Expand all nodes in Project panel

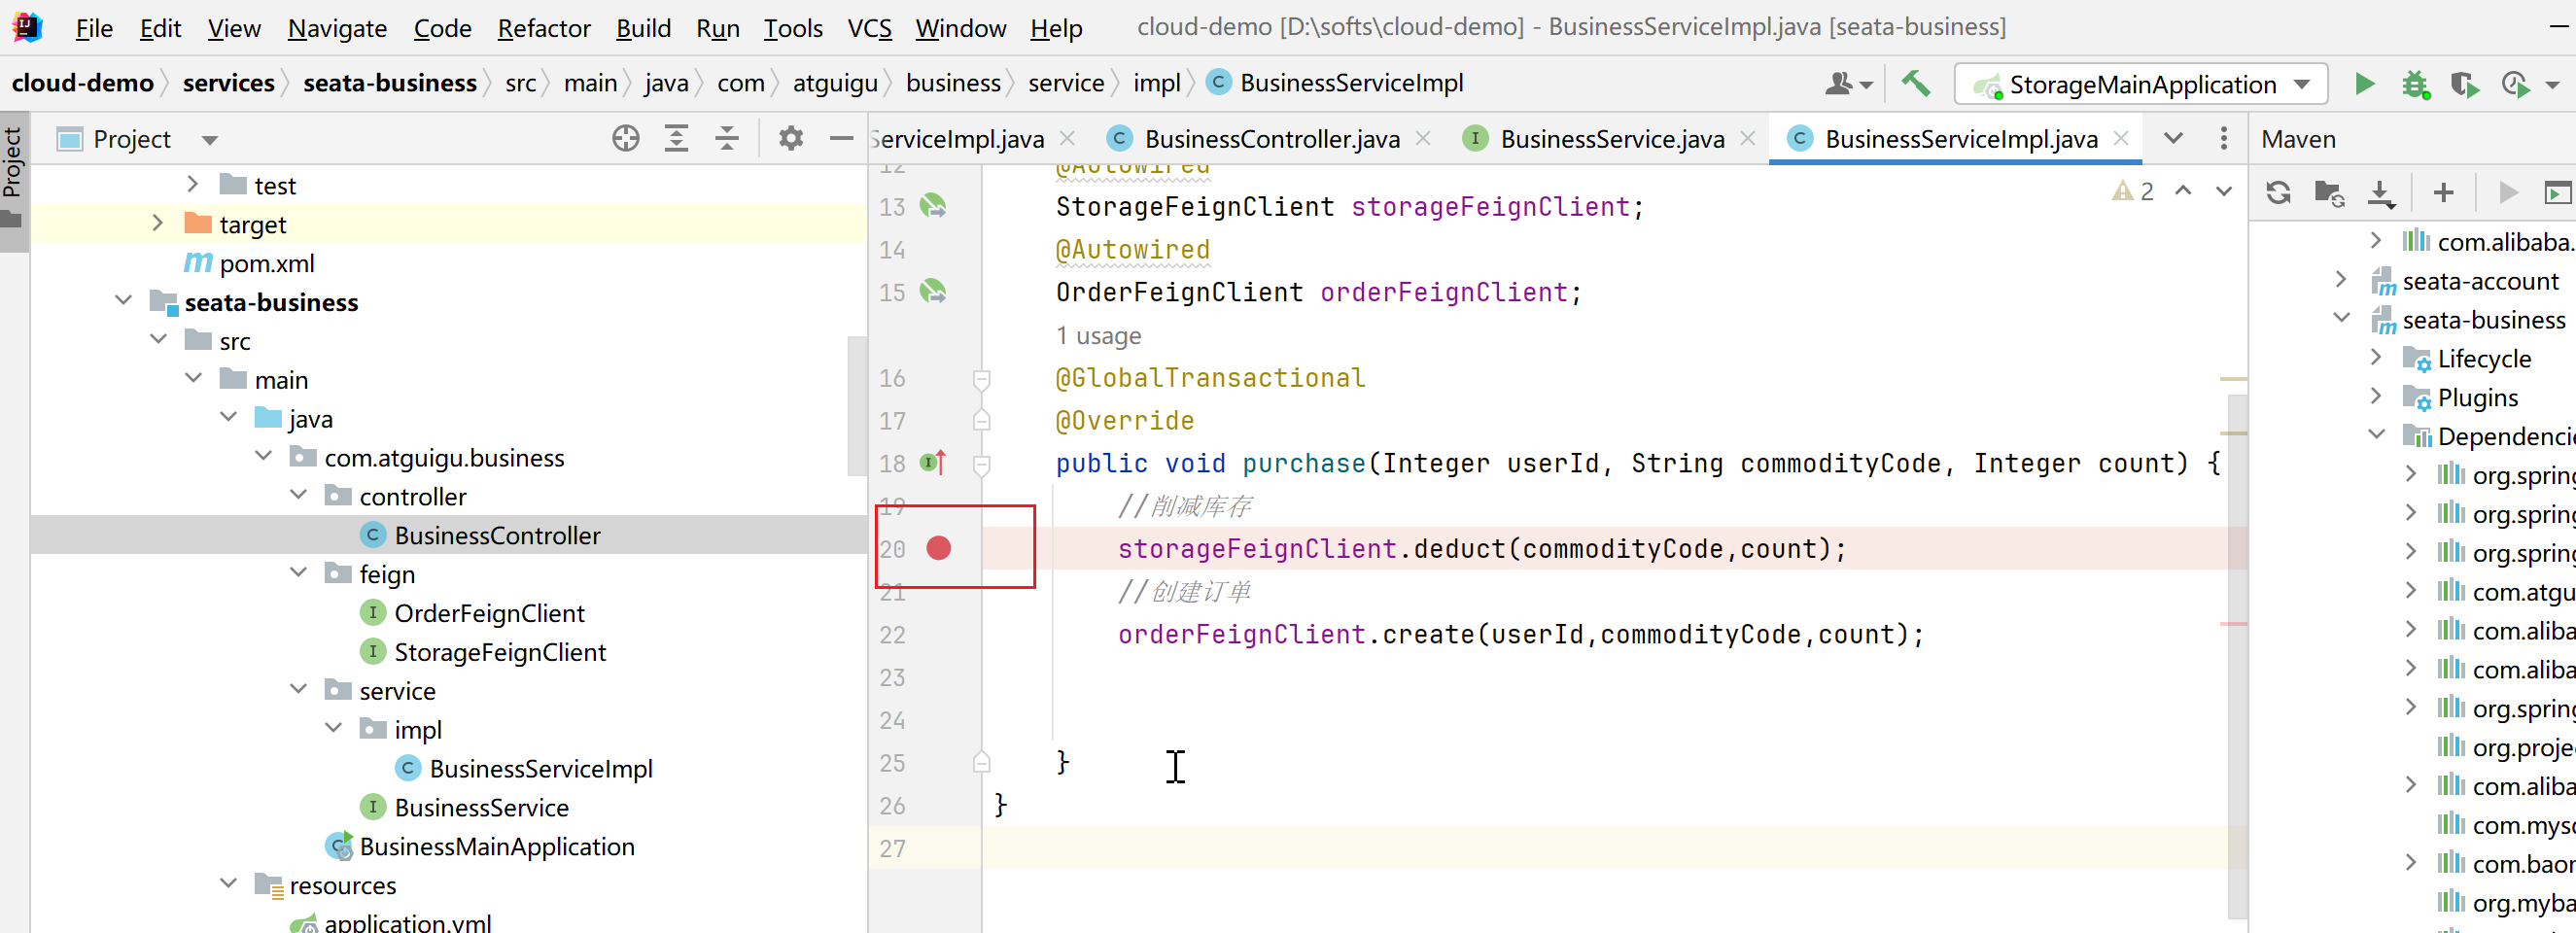[x=677, y=139]
